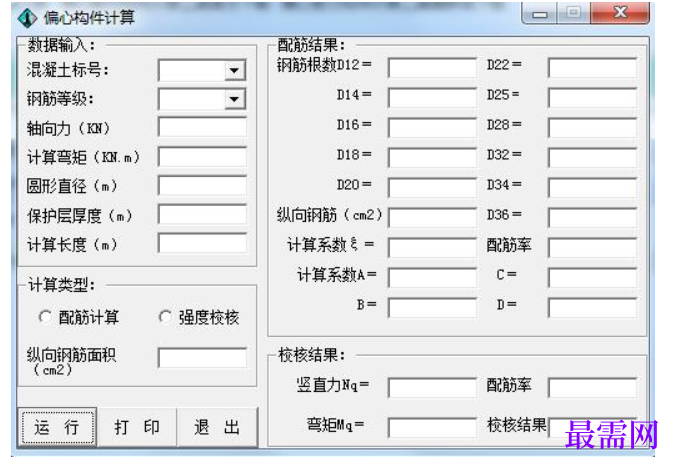Click the D36 result field

[592, 218]
